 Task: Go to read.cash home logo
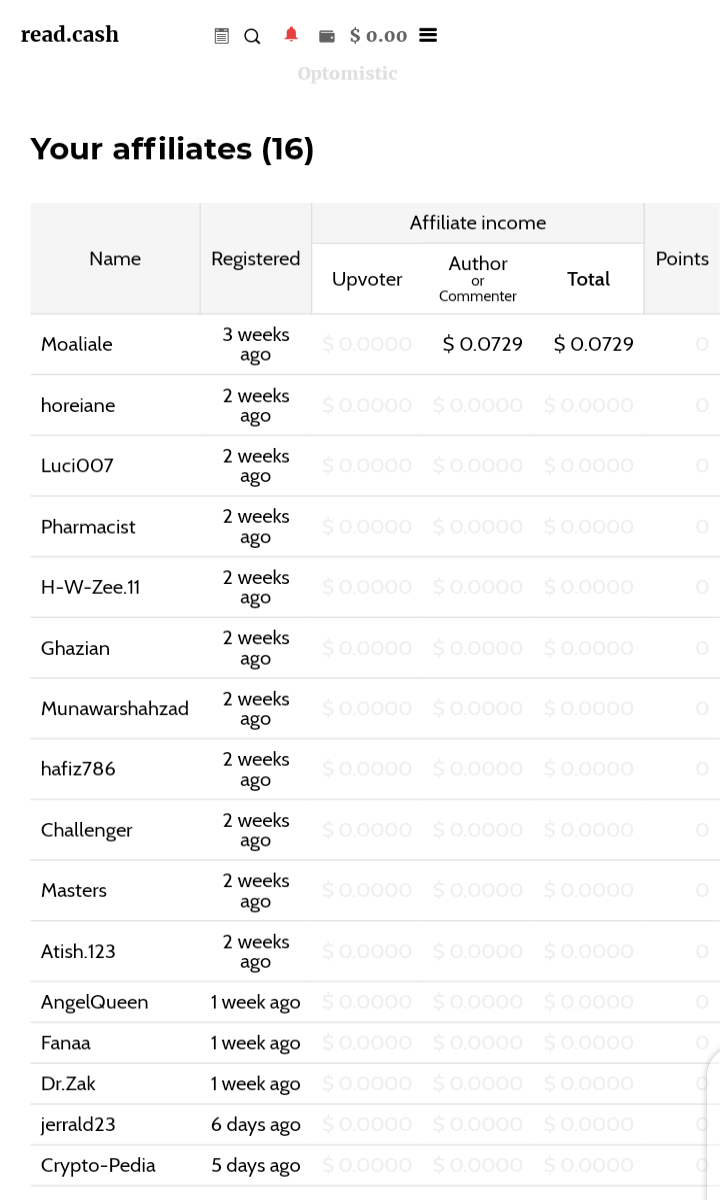tap(70, 35)
